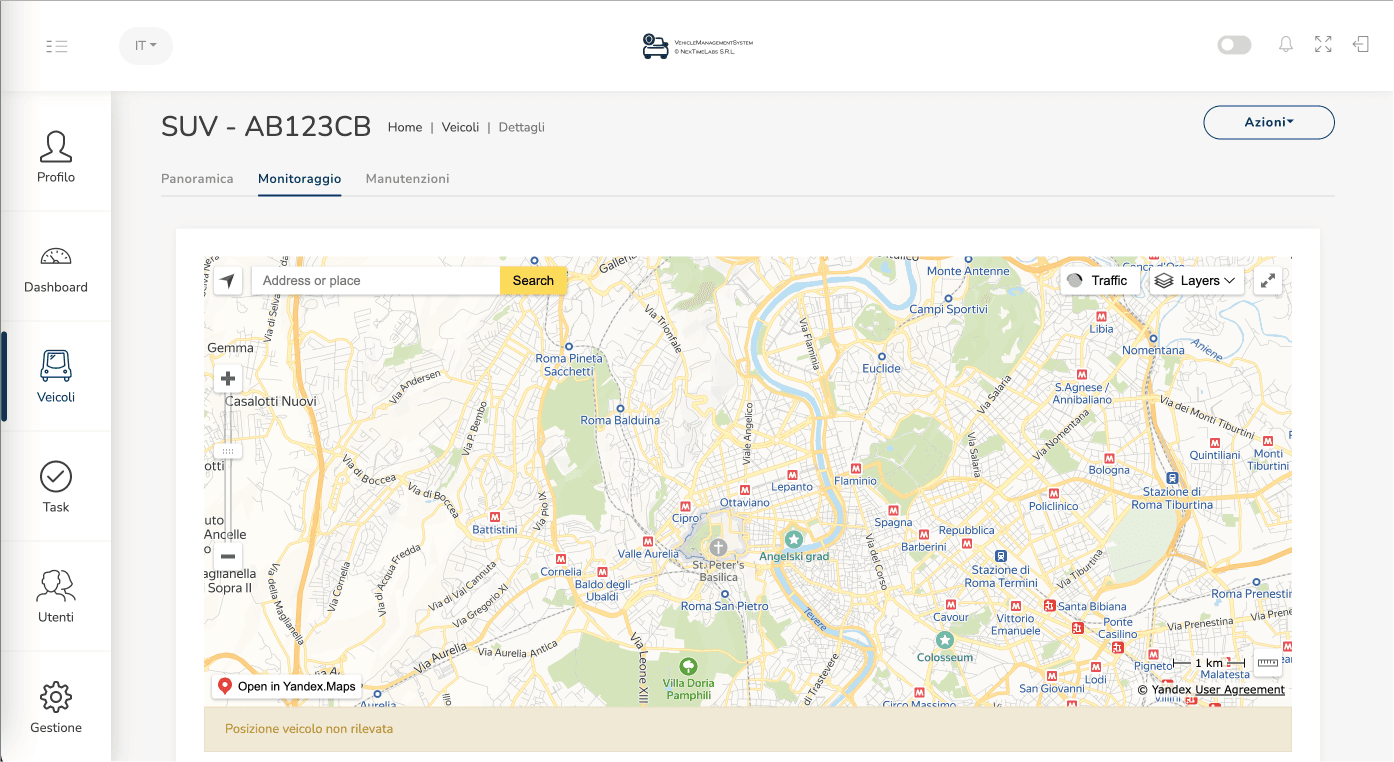The image size is (1394, 762).
Task: Open Task in the sidebar
Action: click(56, 487)
